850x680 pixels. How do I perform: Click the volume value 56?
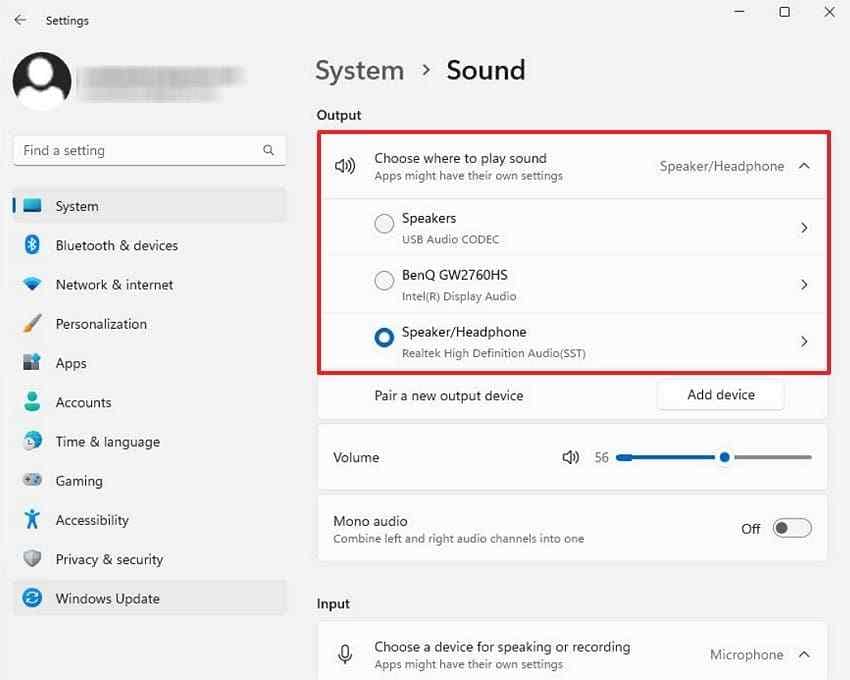[601, 457]
